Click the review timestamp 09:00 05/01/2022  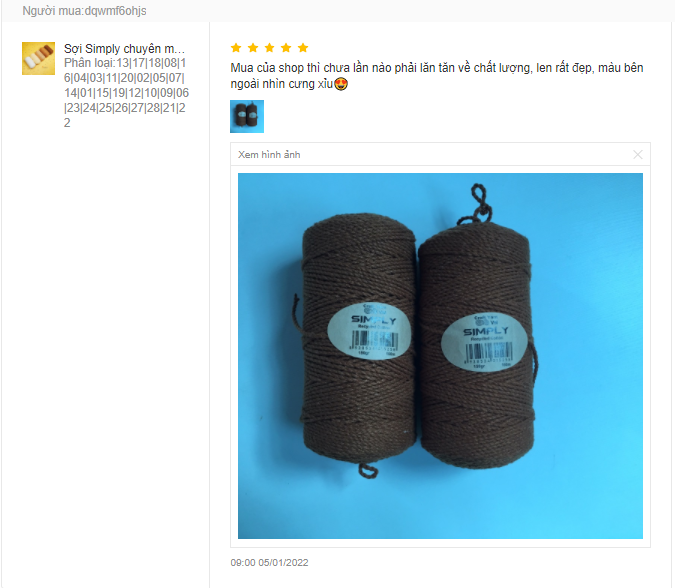[x=269, y=563]
